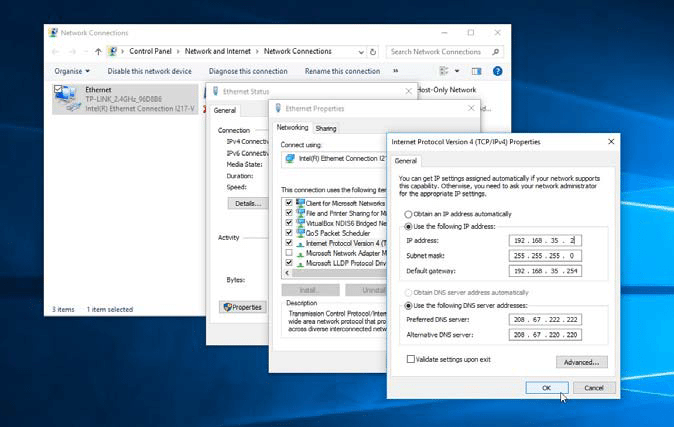Click Host-Only Network adapter label
This screenshot has height=427, width=674.
(x=447, y=90)
